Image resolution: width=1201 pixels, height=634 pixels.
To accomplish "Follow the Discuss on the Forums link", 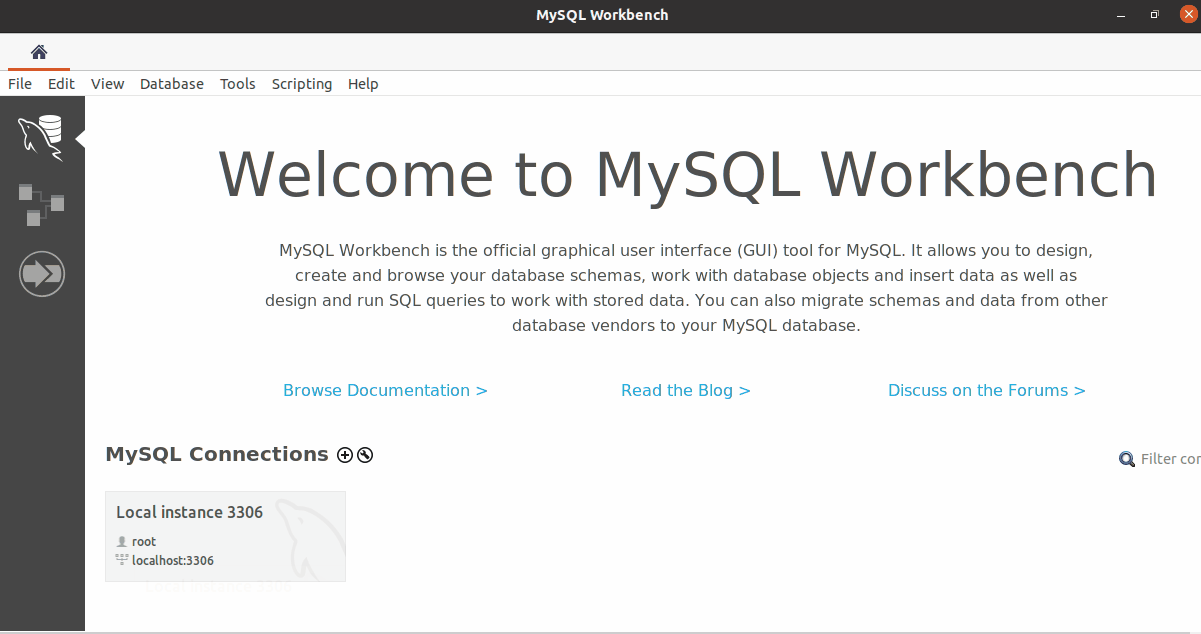I will click(987, 390).
